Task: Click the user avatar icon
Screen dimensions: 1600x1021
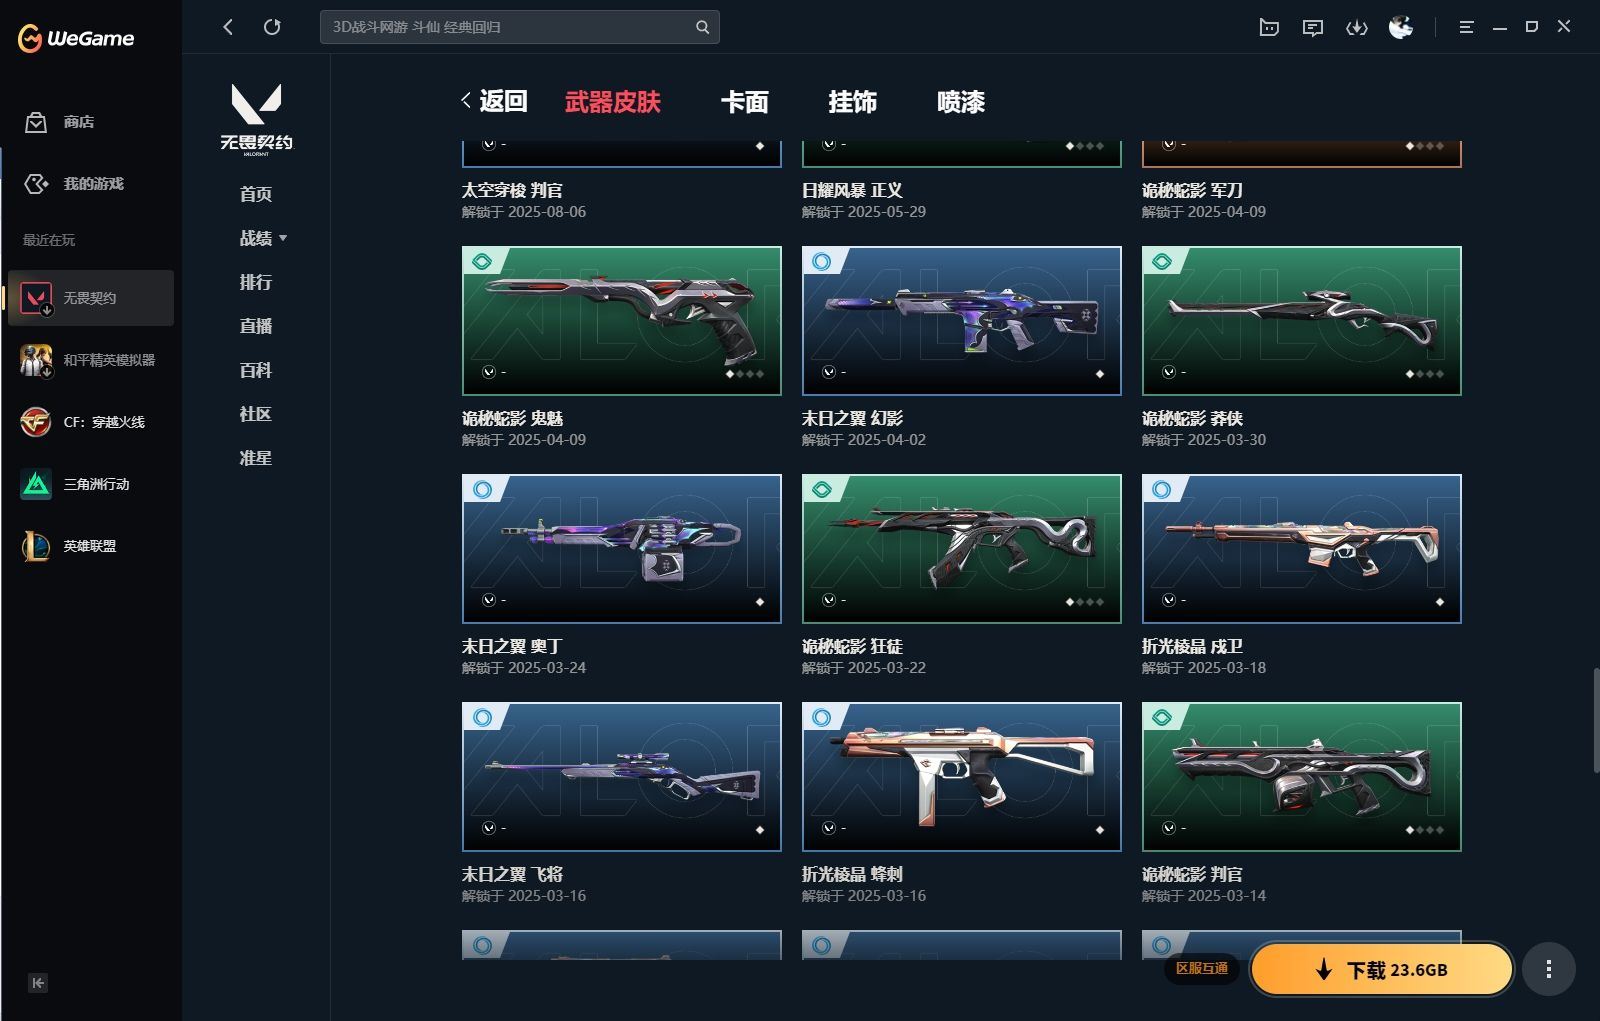Action: (1401, 27)
